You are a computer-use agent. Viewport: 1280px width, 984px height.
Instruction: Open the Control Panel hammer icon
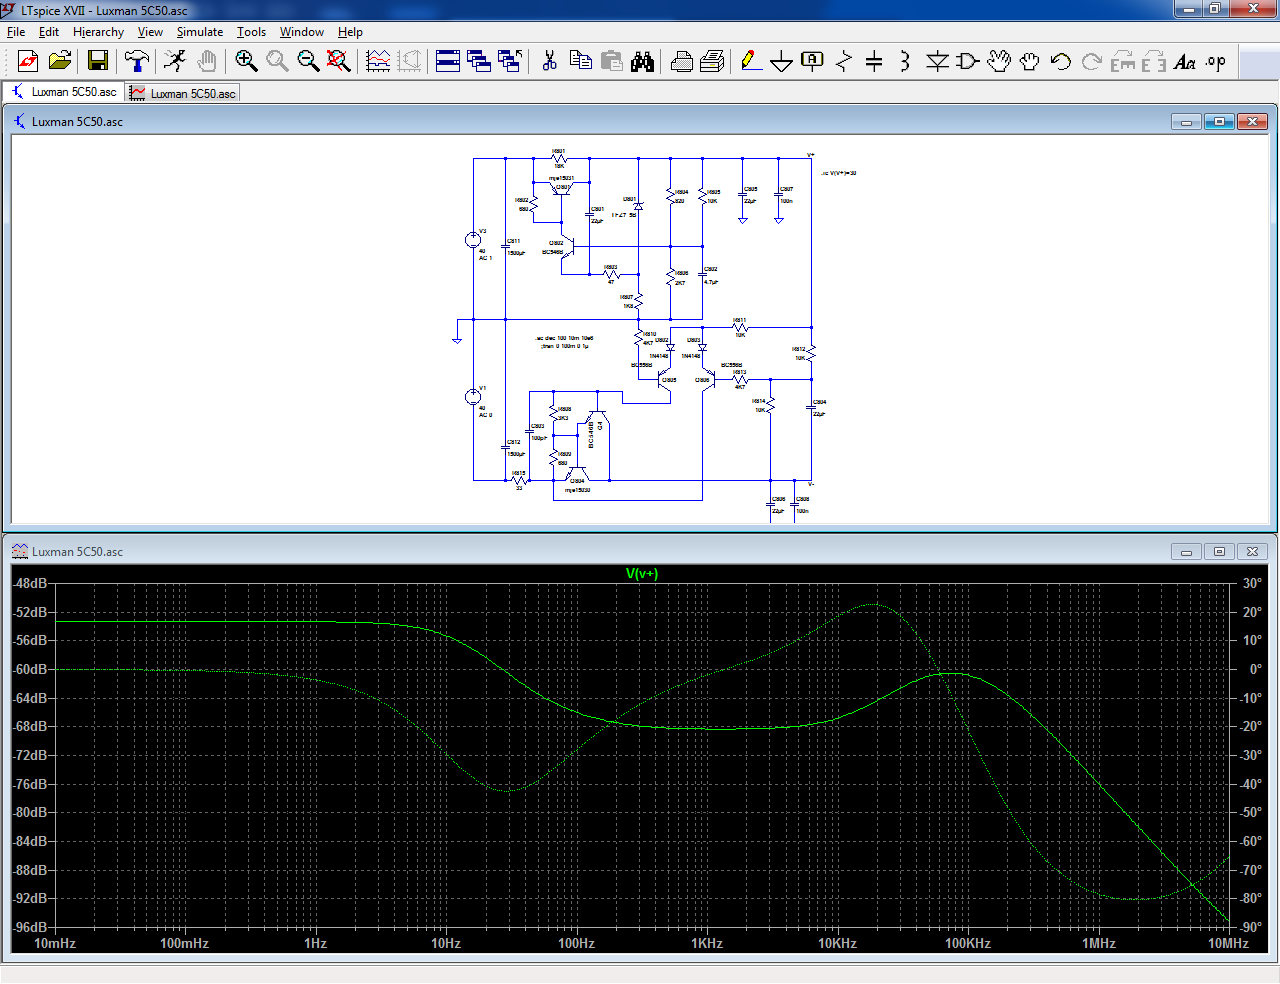(x=137, y=61)
